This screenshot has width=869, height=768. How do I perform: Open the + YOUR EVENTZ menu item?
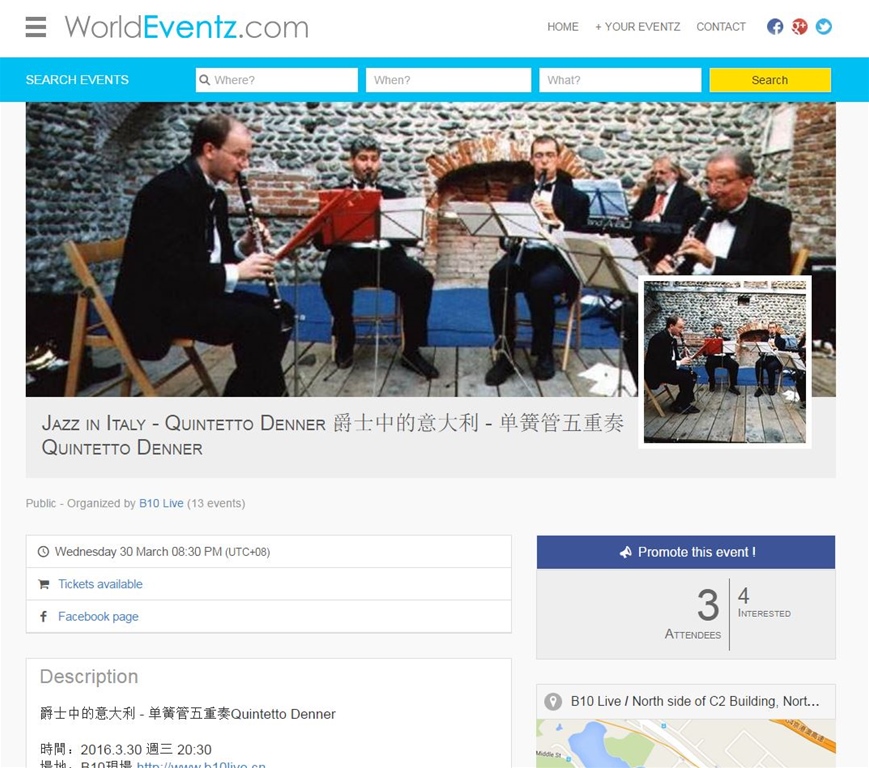637,27
